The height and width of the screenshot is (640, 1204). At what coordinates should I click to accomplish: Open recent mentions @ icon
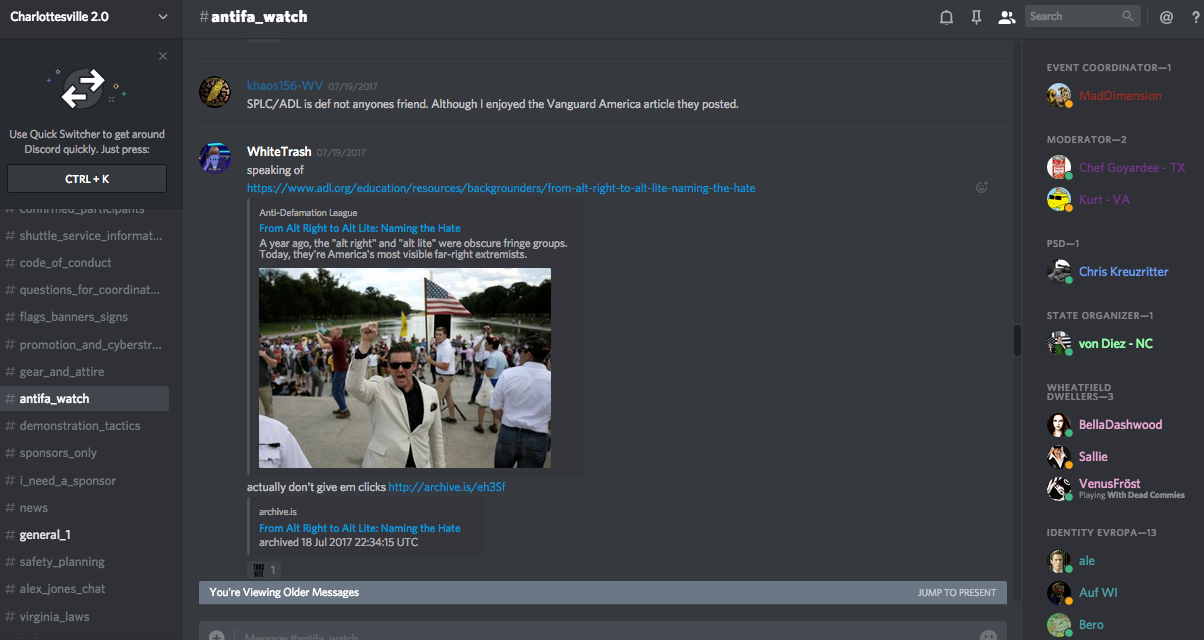click(x=1166, y=17)
